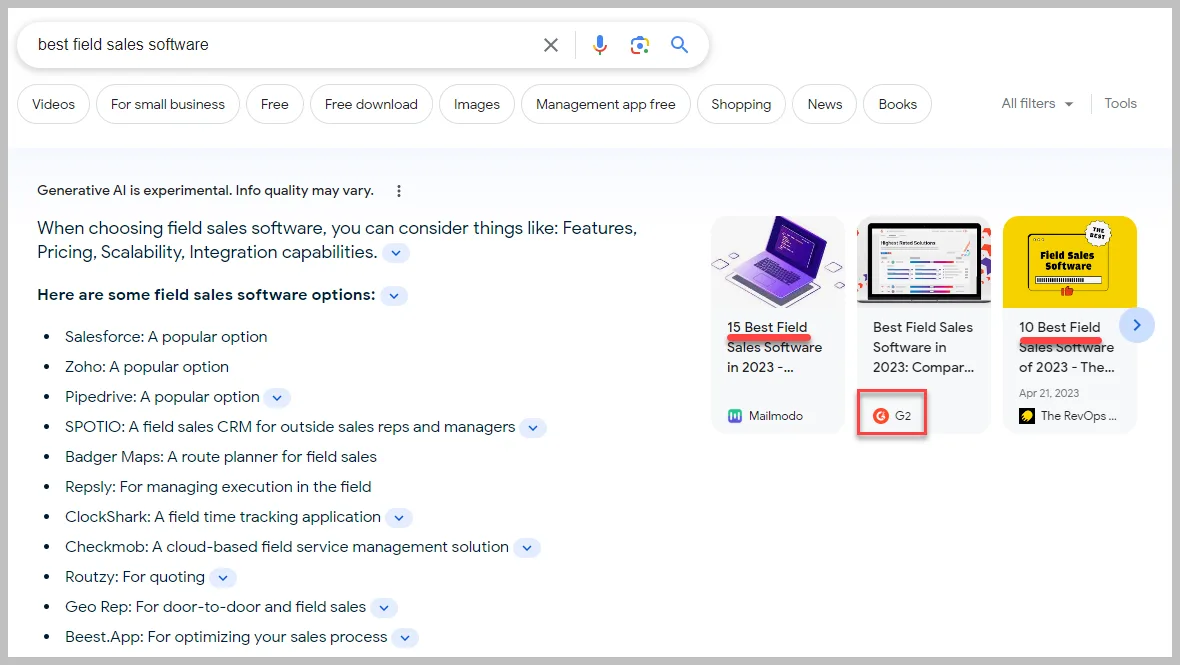Viewport: 1180px width, 665px height.
Task: Expand the Checkmob option chevron
Action: [527, 548]
